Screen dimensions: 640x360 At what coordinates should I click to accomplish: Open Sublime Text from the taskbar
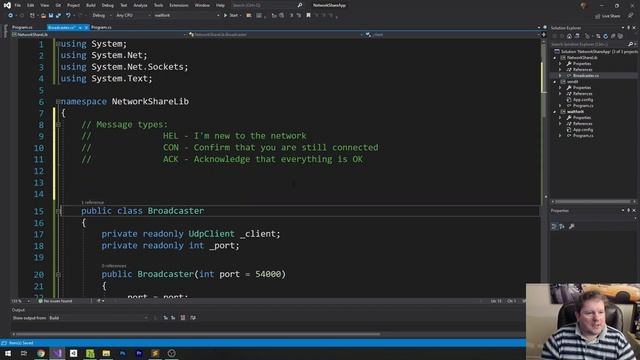(x=155, y=353)
